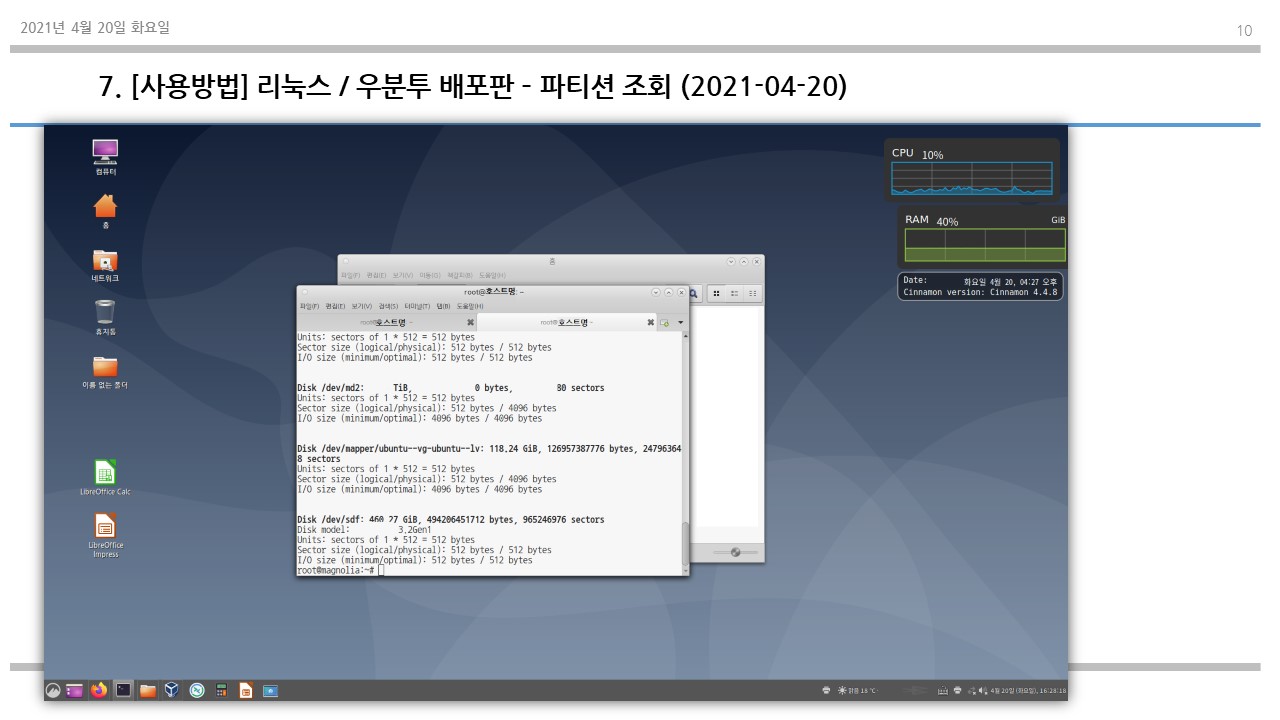1280x720 pixels.
Task: Open terminal 보기(V) menu
Action: 361,306
